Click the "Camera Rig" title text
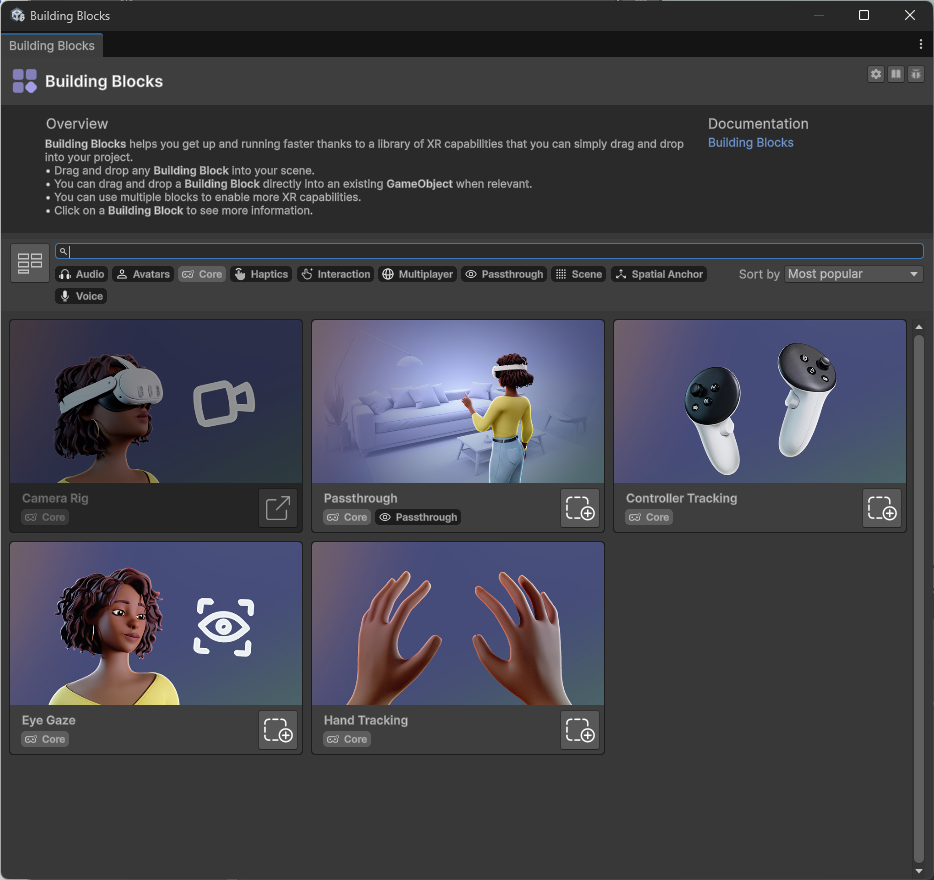 (55, 498)
